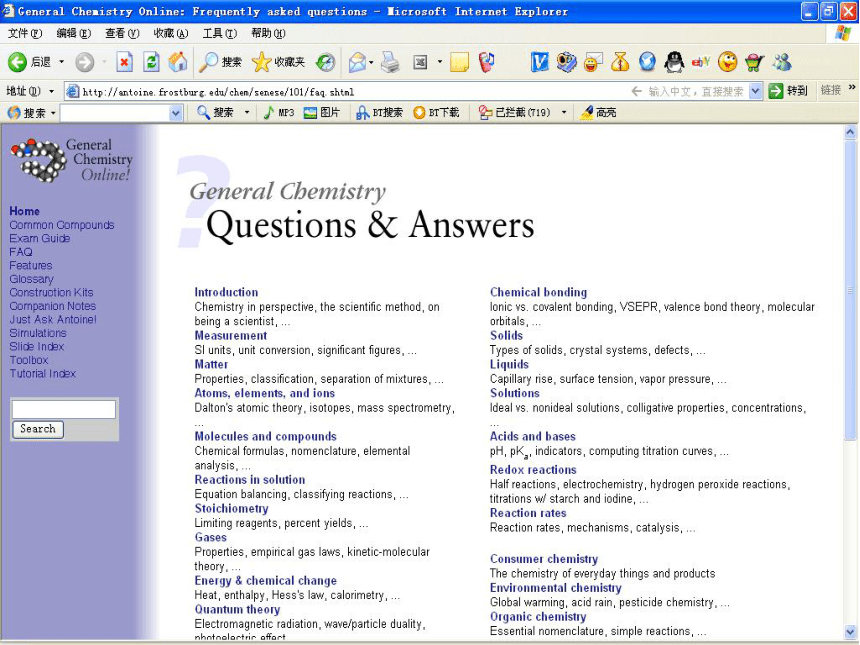Open the Back button history dropdown arrow
This screenshot has width=860, height=645.
[61, 62]
